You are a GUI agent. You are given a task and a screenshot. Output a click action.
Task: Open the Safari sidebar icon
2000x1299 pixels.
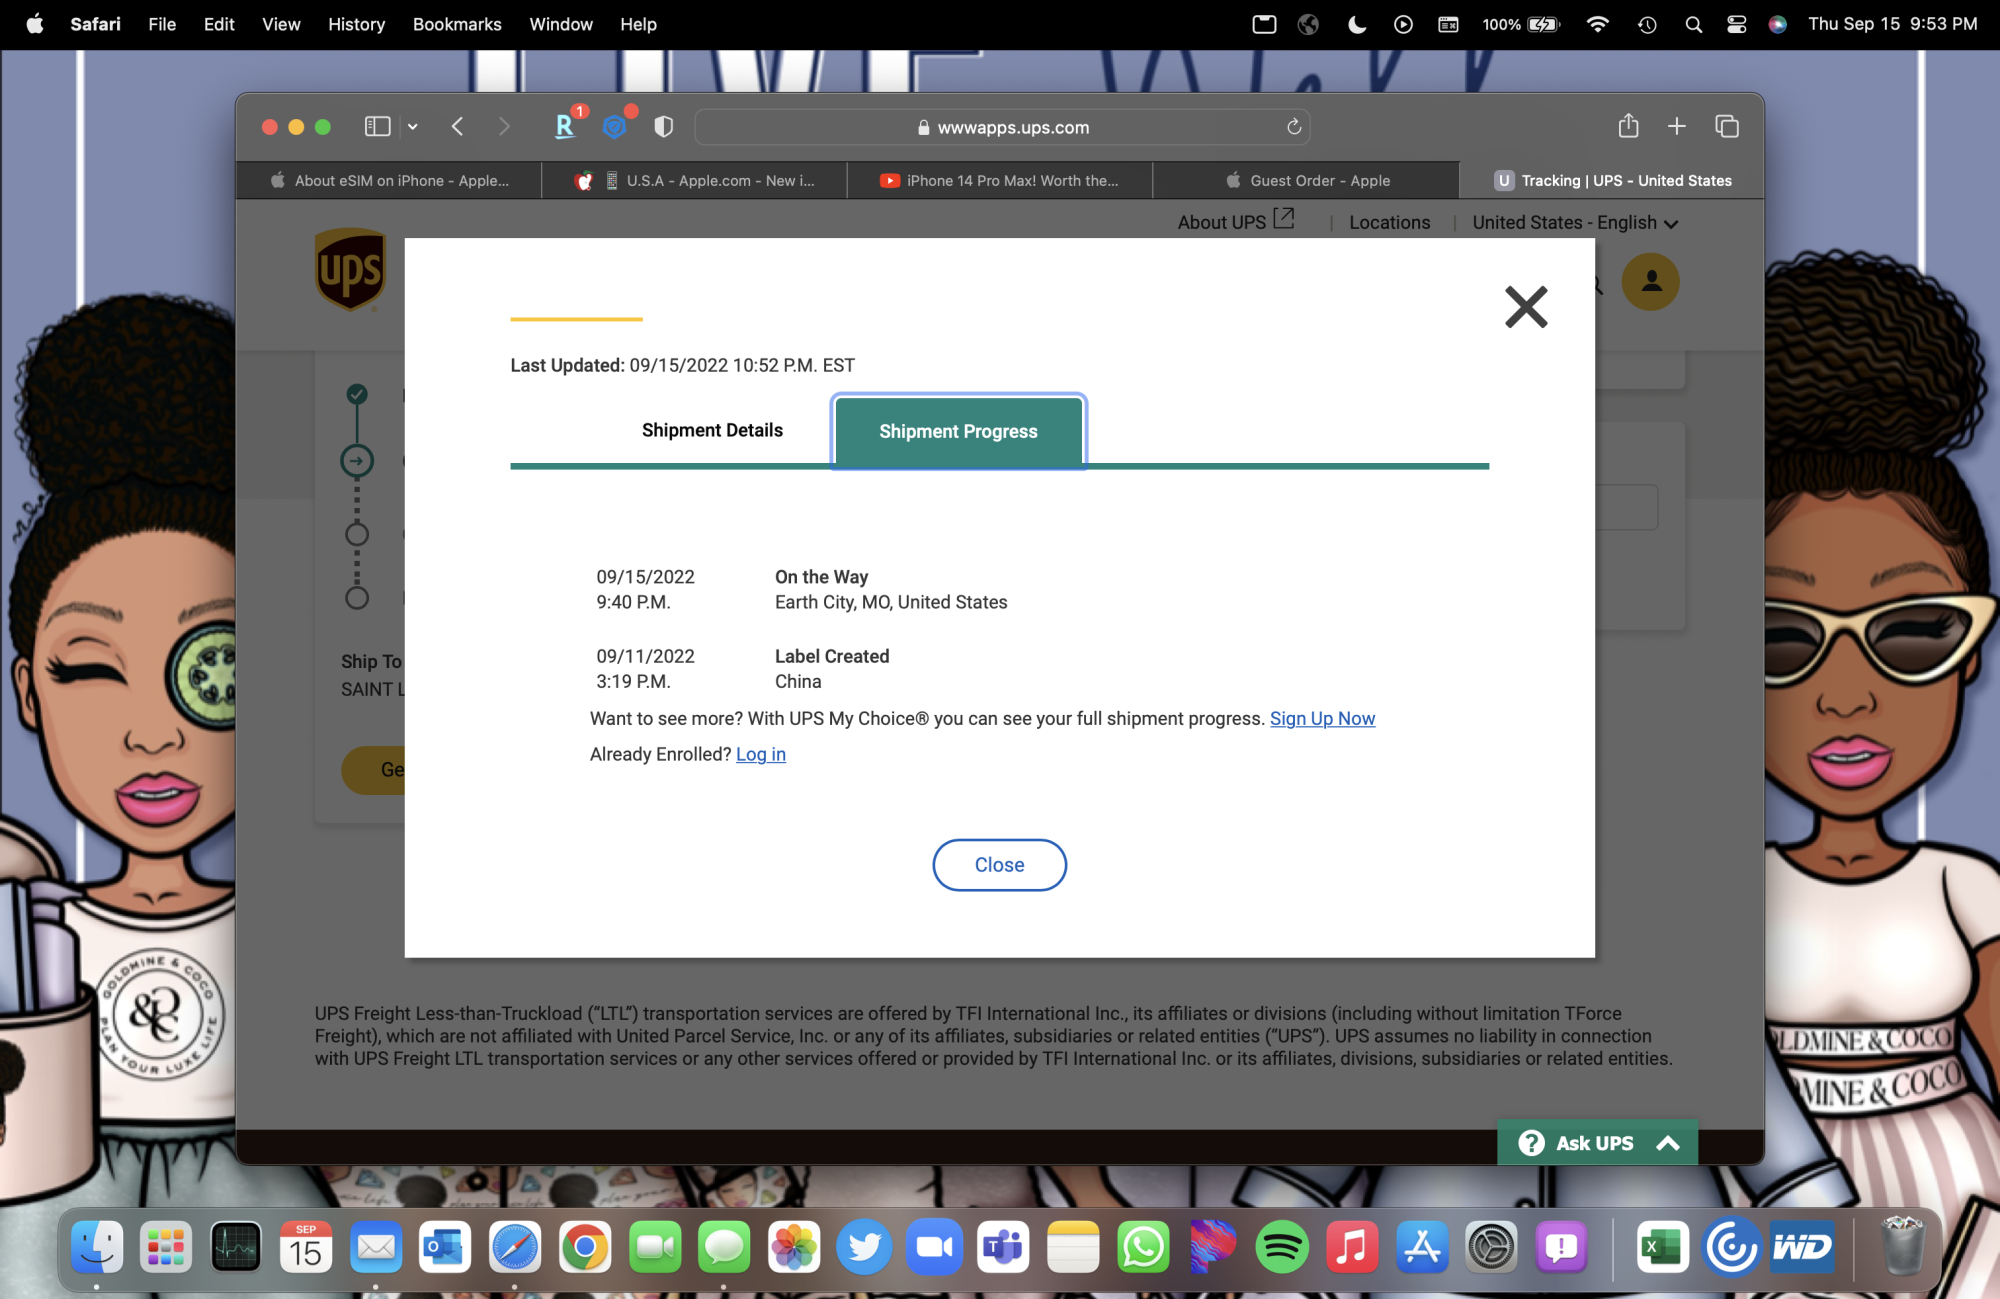[x=377, y=126]
